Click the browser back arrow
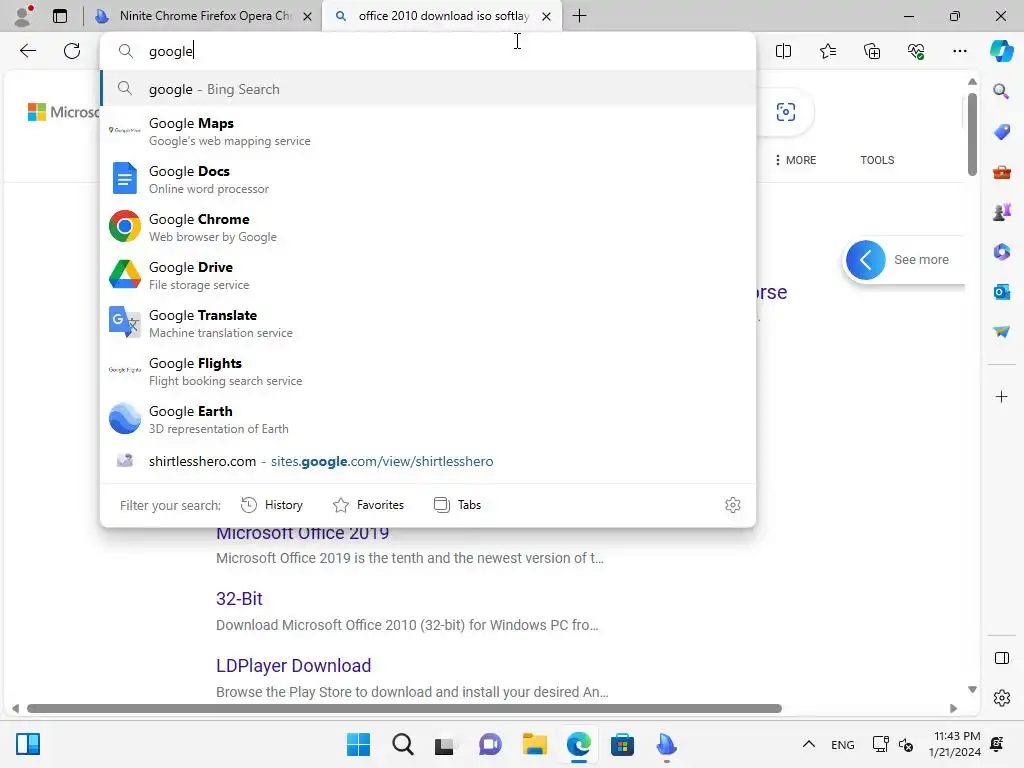 pyautogui.click(x=27, y=51)
